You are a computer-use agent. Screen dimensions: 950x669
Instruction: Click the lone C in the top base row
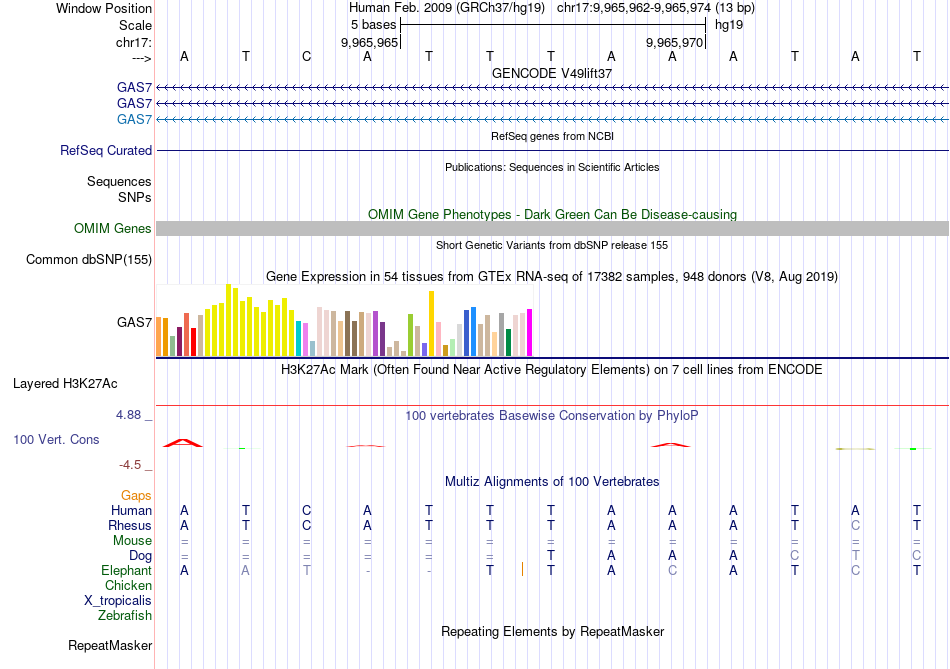coord(307,56)
